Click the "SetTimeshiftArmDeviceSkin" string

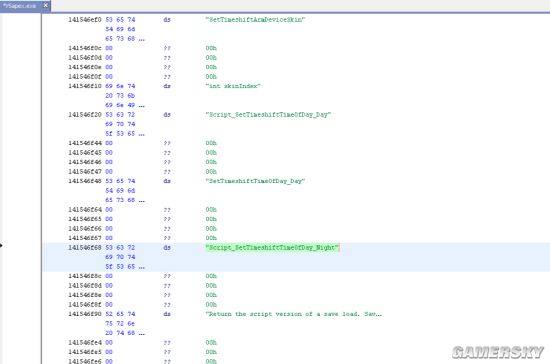pos(255,20)
